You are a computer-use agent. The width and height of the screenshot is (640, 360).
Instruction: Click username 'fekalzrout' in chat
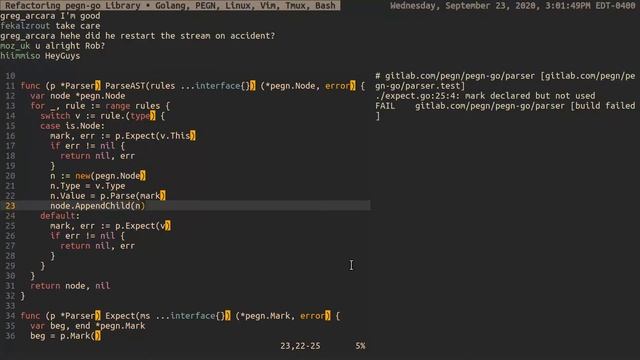click(25, 26)
